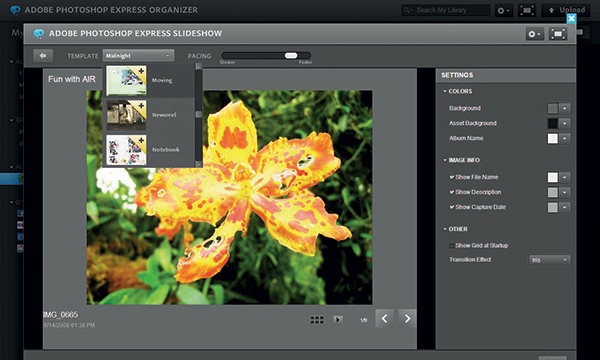The image size is (600, 360).
Task: Click the Album Name color swatch
Action: (553, 138)
